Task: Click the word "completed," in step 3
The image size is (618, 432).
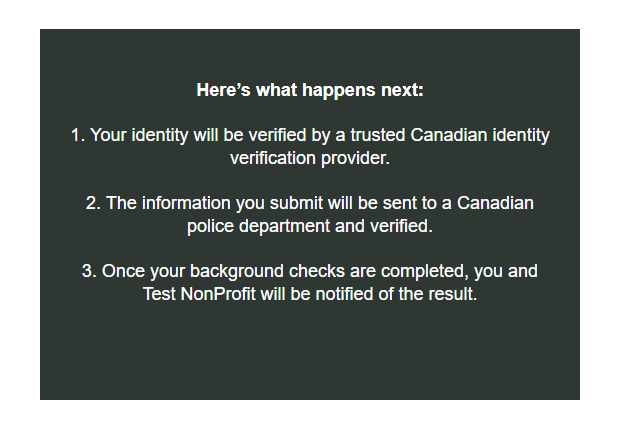Action: coord(425,272)
